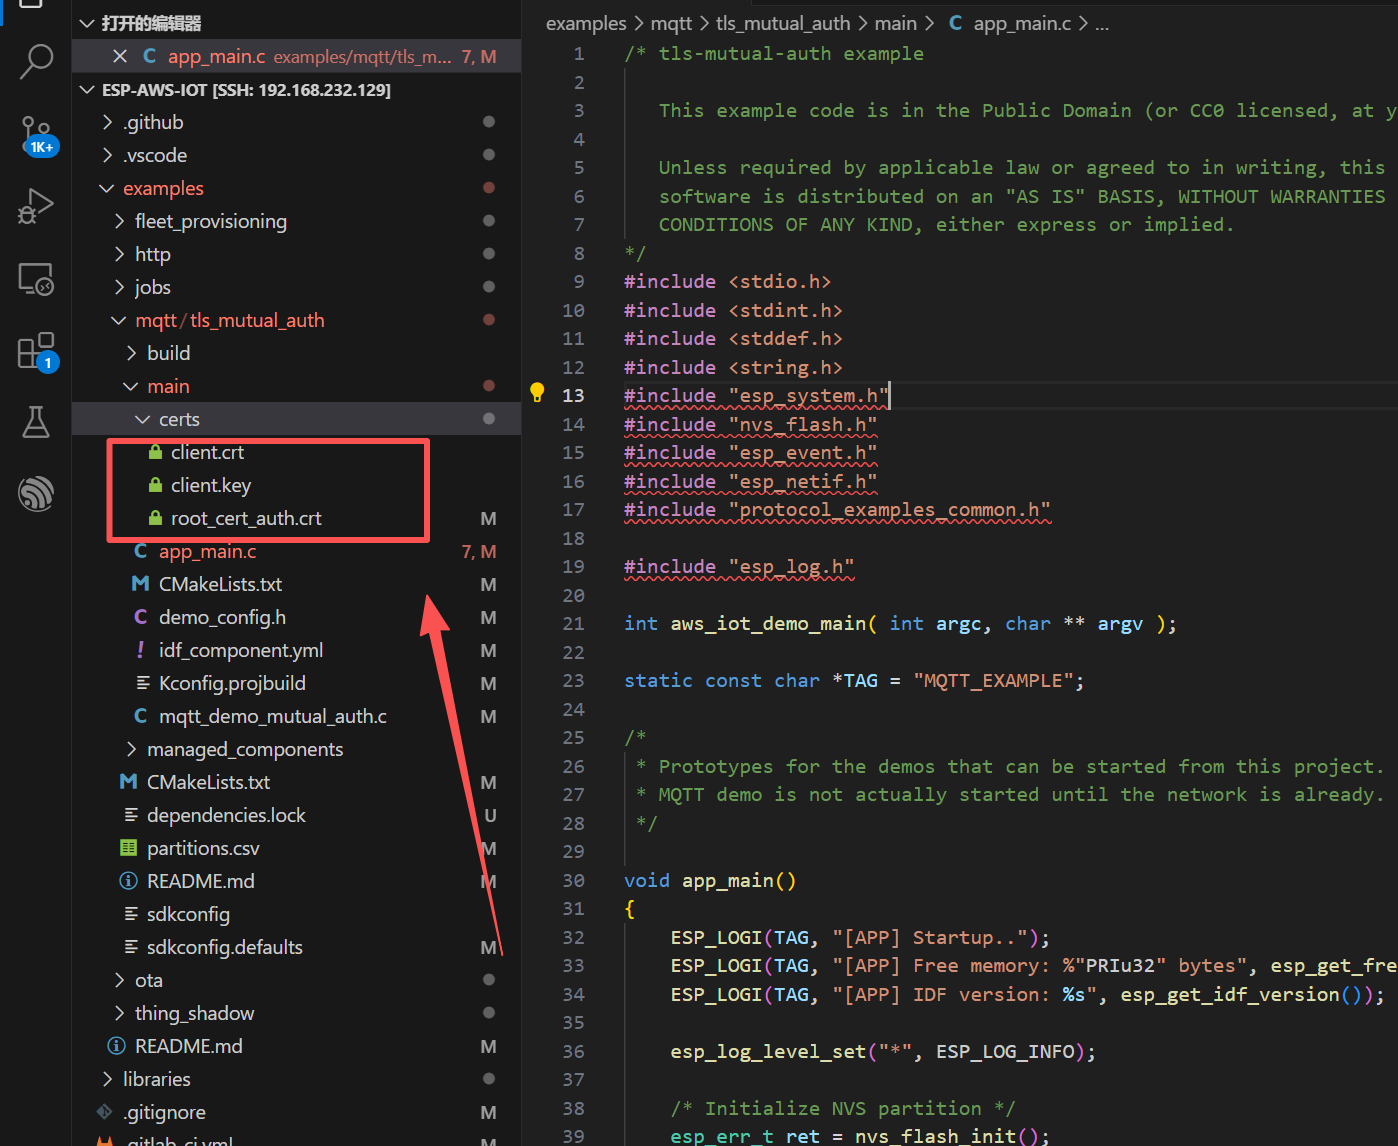Expand the libraries folder

[108, 1079]
